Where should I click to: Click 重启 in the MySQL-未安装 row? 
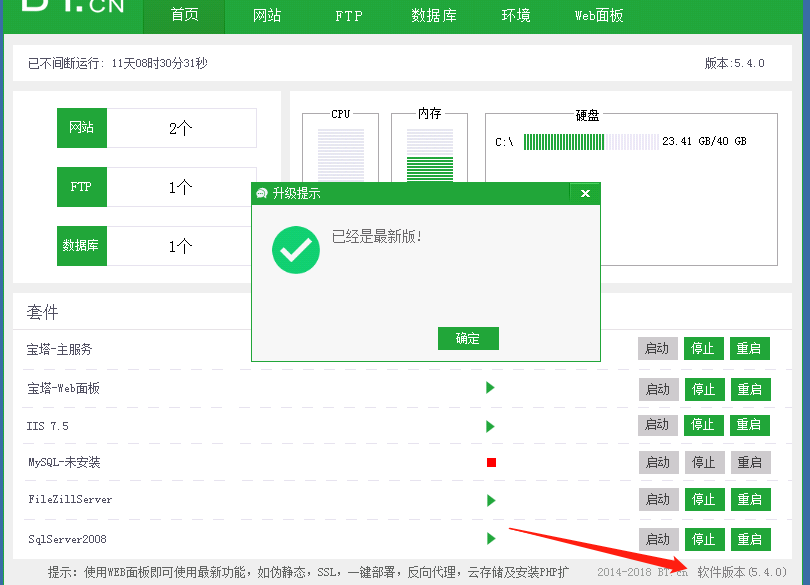(751, 462)
